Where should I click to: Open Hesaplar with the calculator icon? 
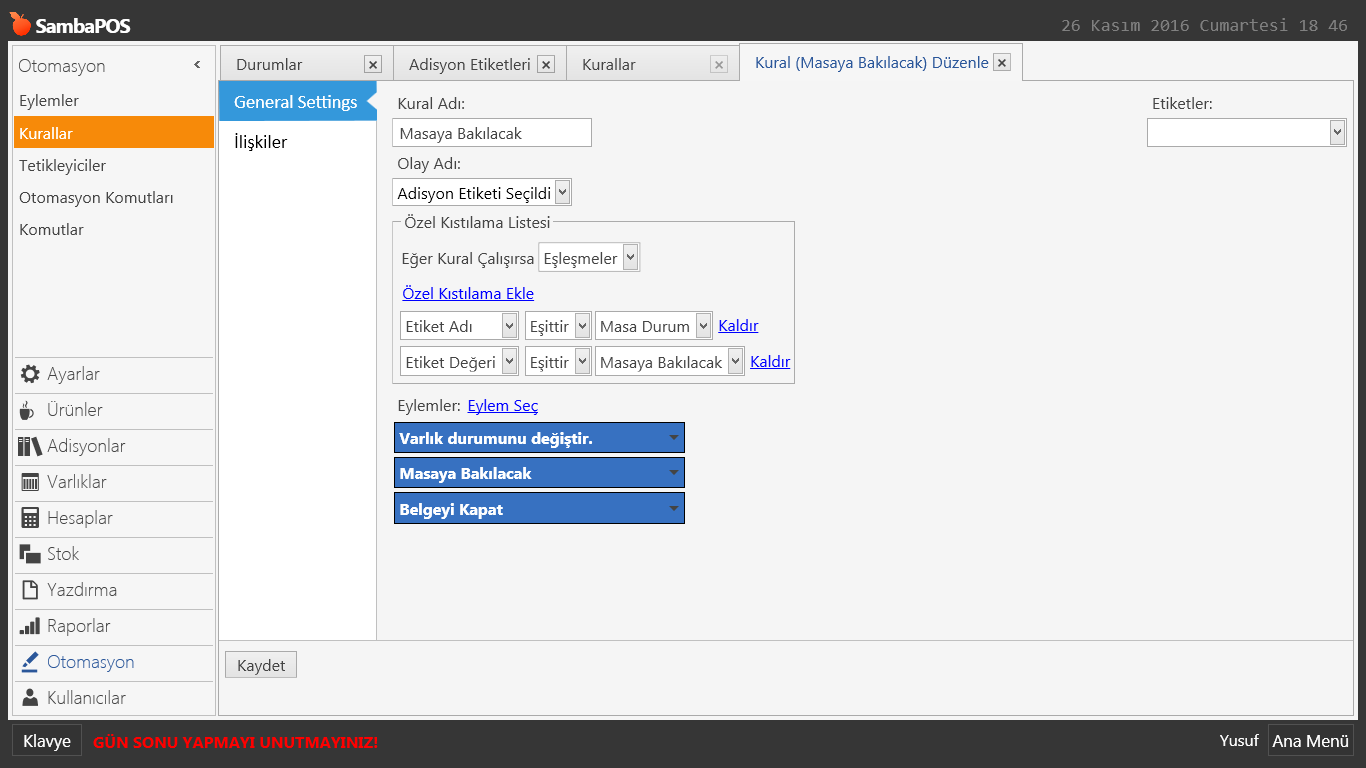pos(30,518)
